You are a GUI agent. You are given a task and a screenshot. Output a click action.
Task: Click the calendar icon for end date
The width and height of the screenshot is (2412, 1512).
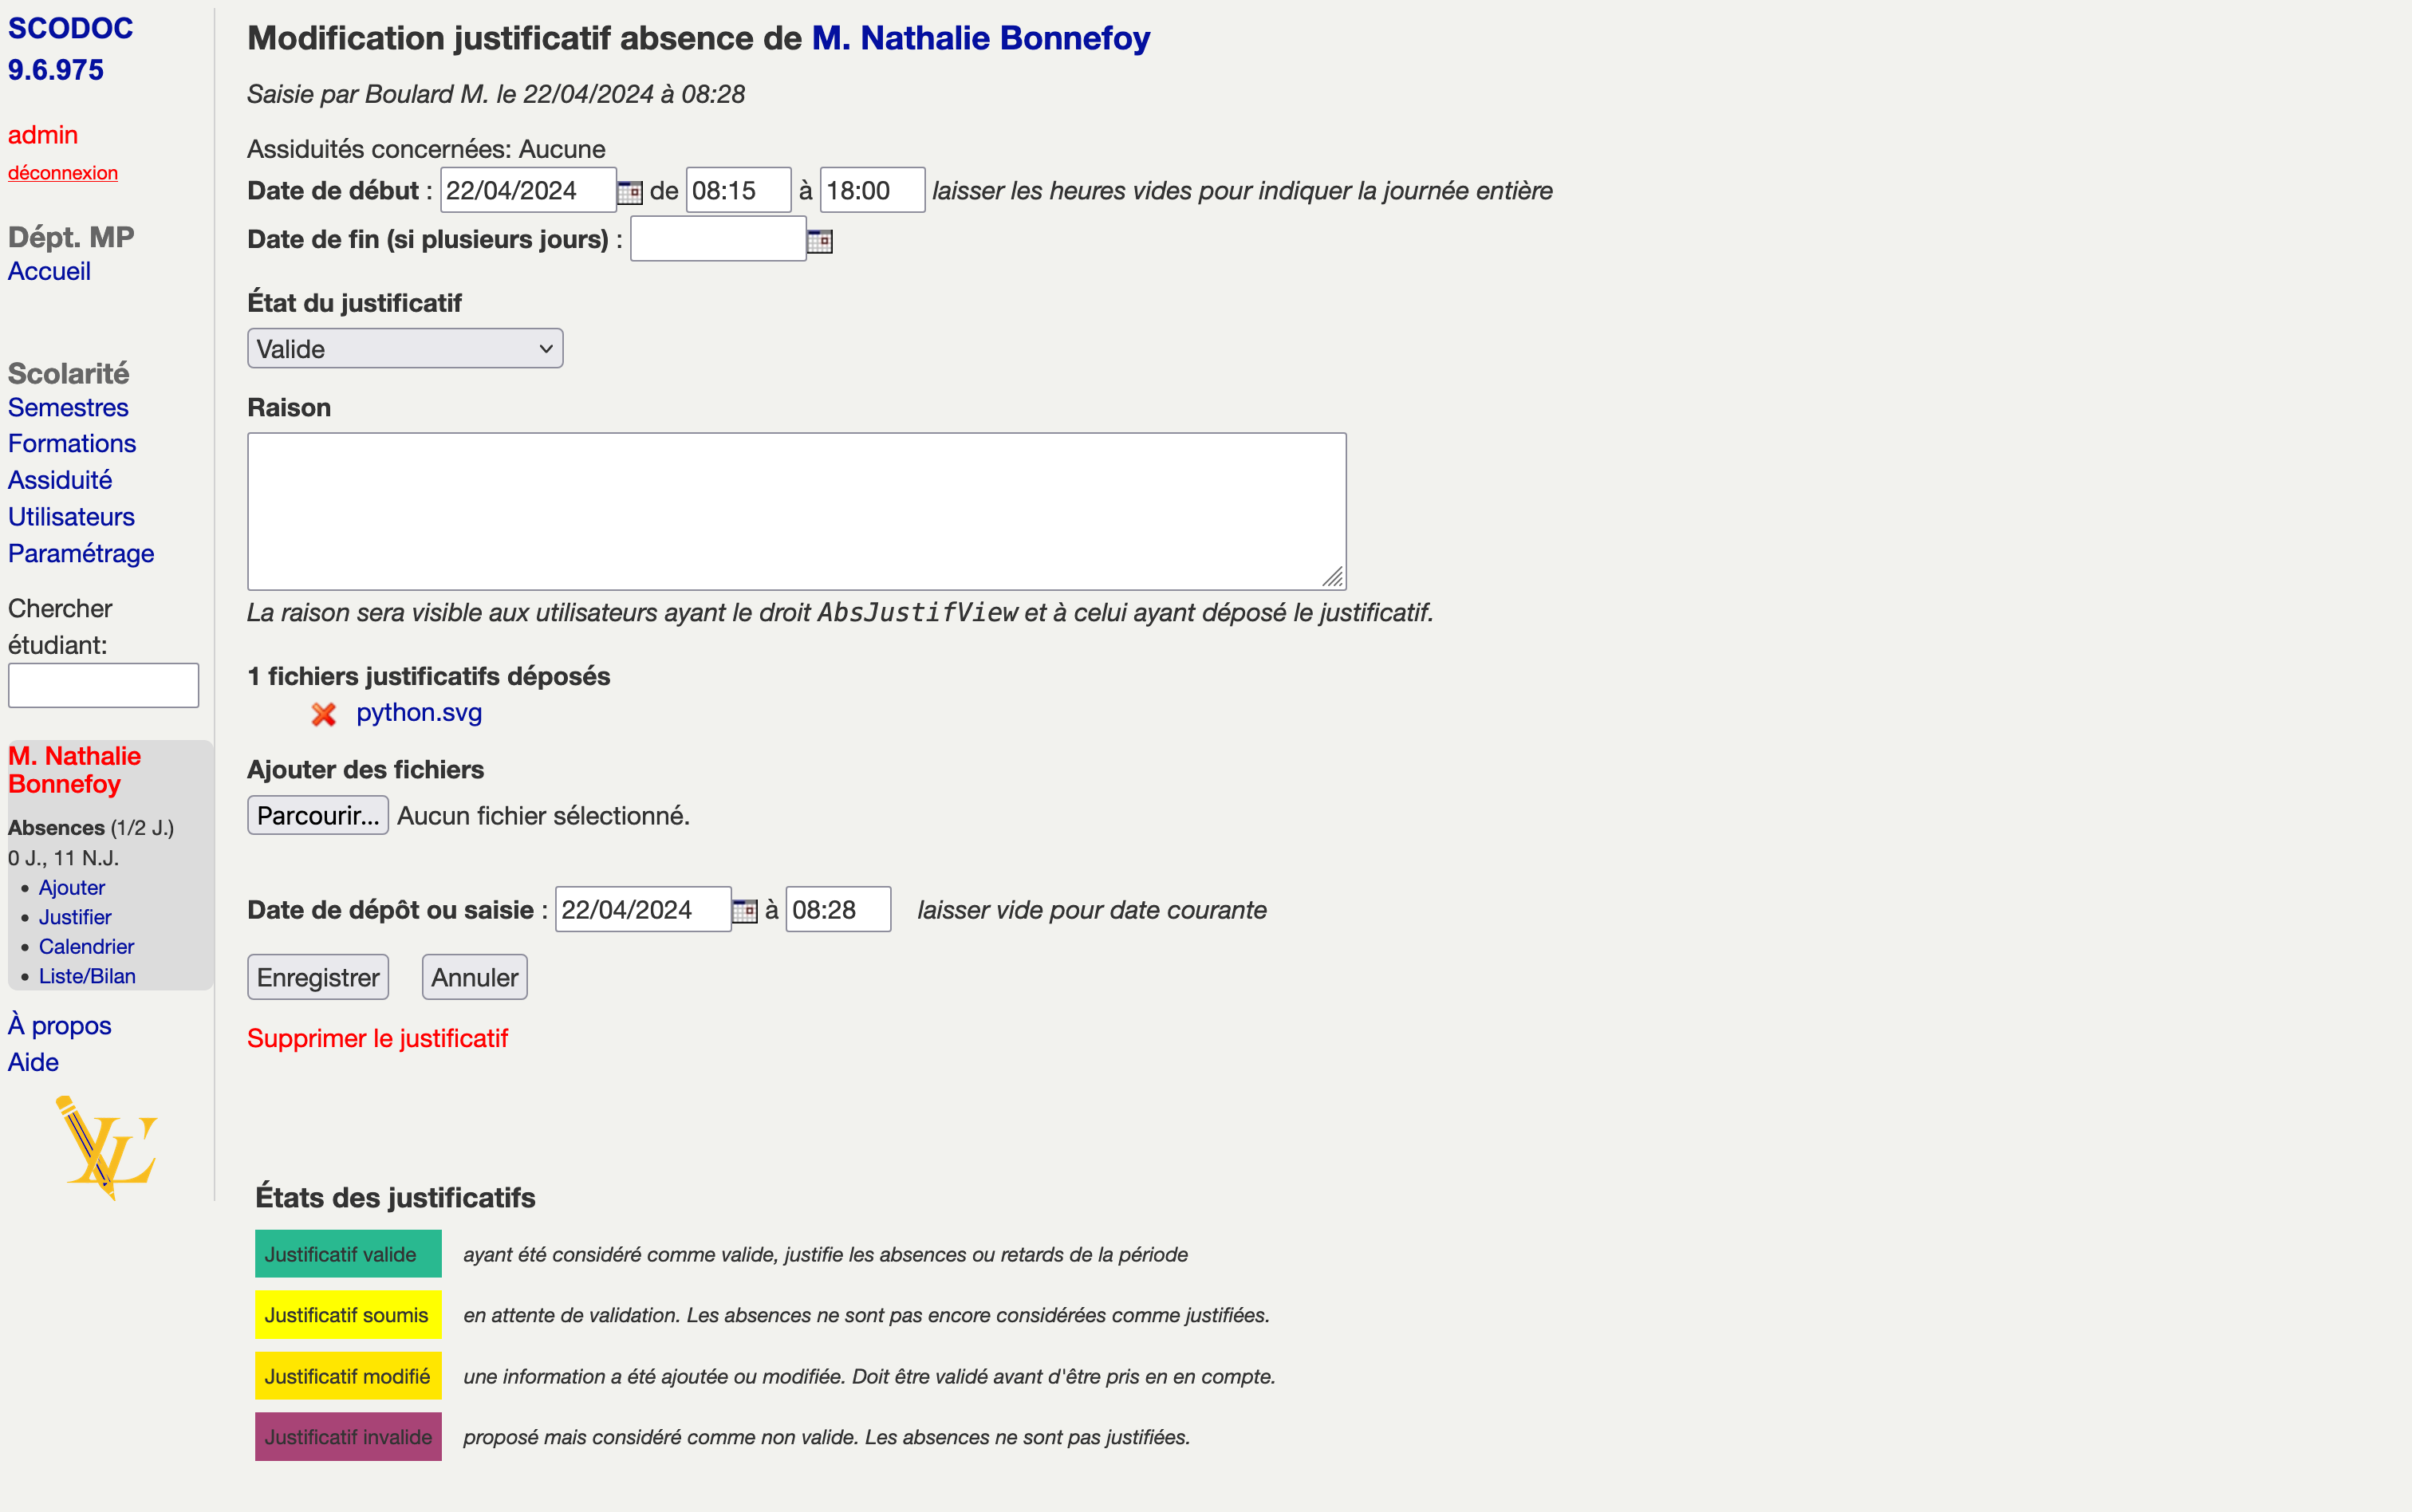click(x=820, y=238)
